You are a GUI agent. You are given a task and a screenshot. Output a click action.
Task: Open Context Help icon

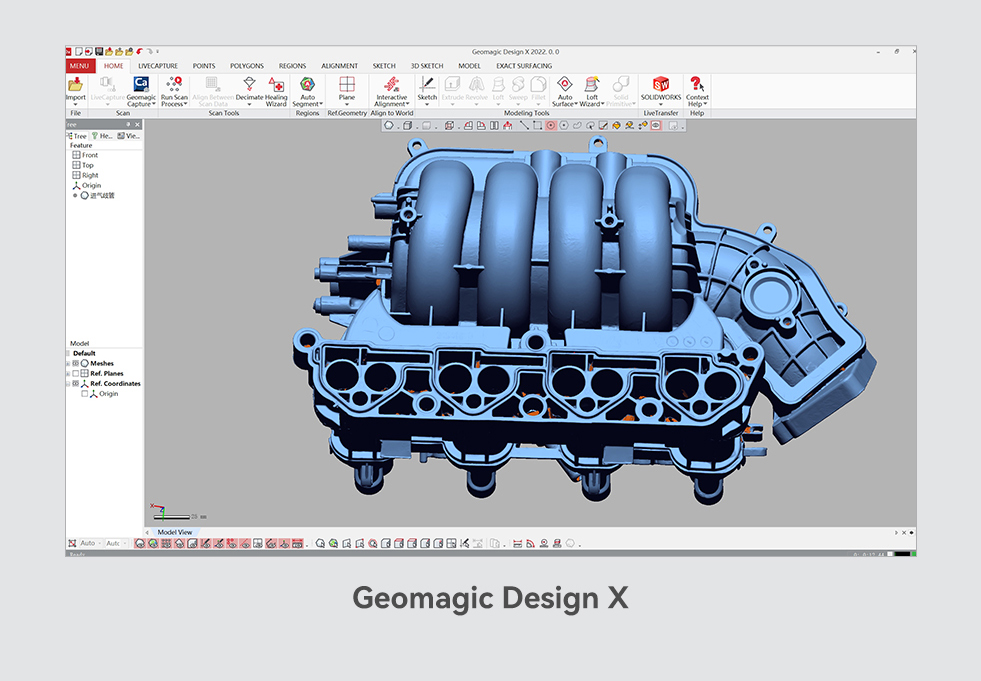[696, 84]
